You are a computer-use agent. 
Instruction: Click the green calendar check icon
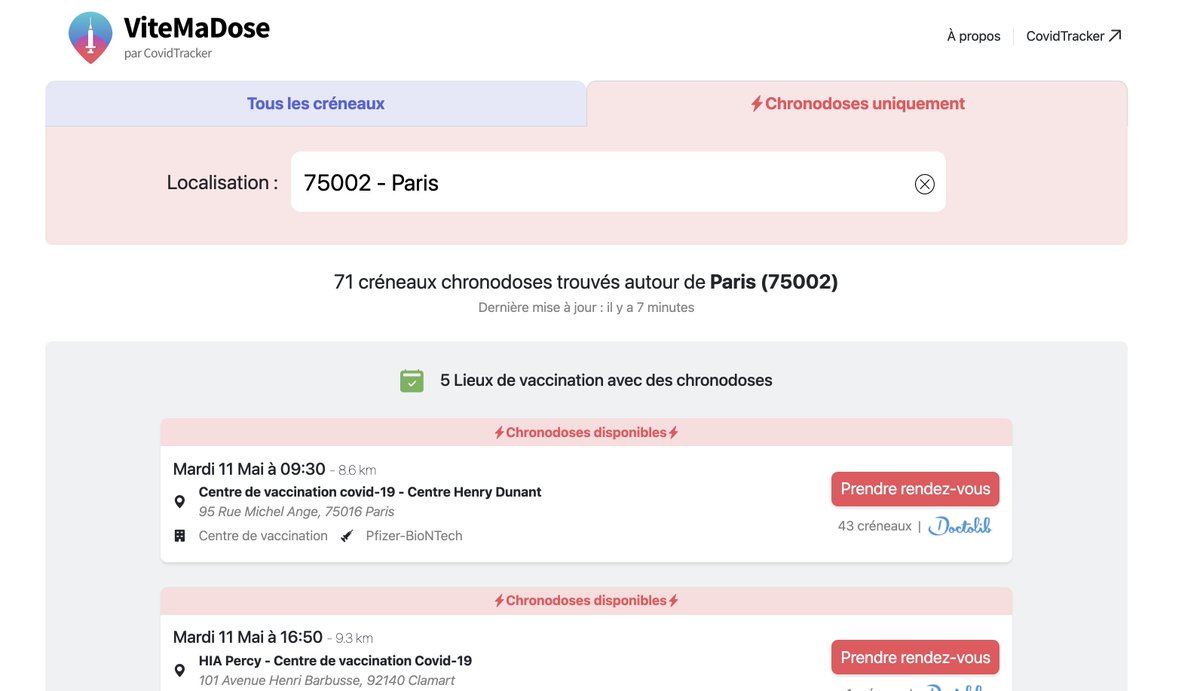pyautogui.click(x=412, y=381)
